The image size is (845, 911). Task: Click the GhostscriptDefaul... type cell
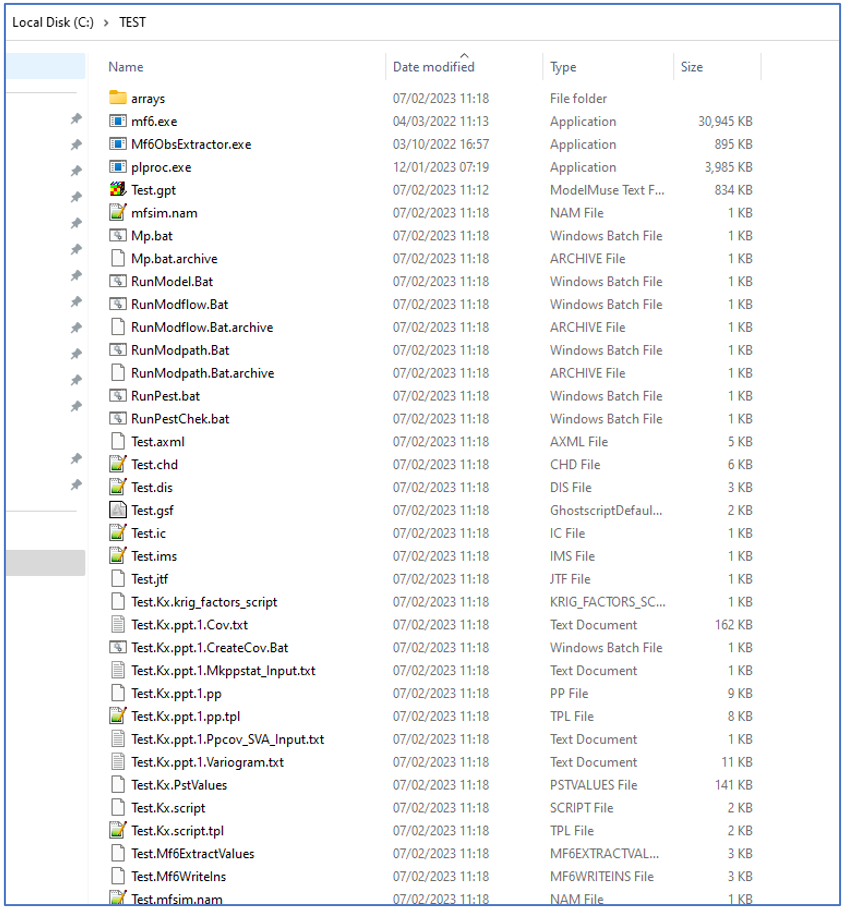(606, 510)
